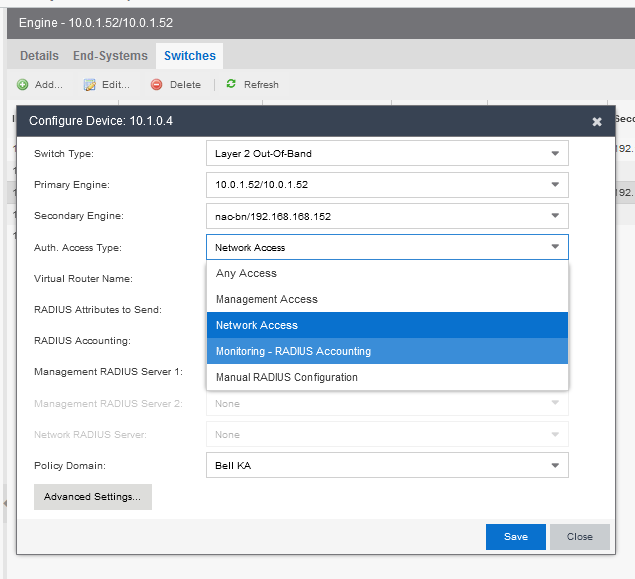Collapse the Auth. Access Type dropdown

click(x=555, y=247)
